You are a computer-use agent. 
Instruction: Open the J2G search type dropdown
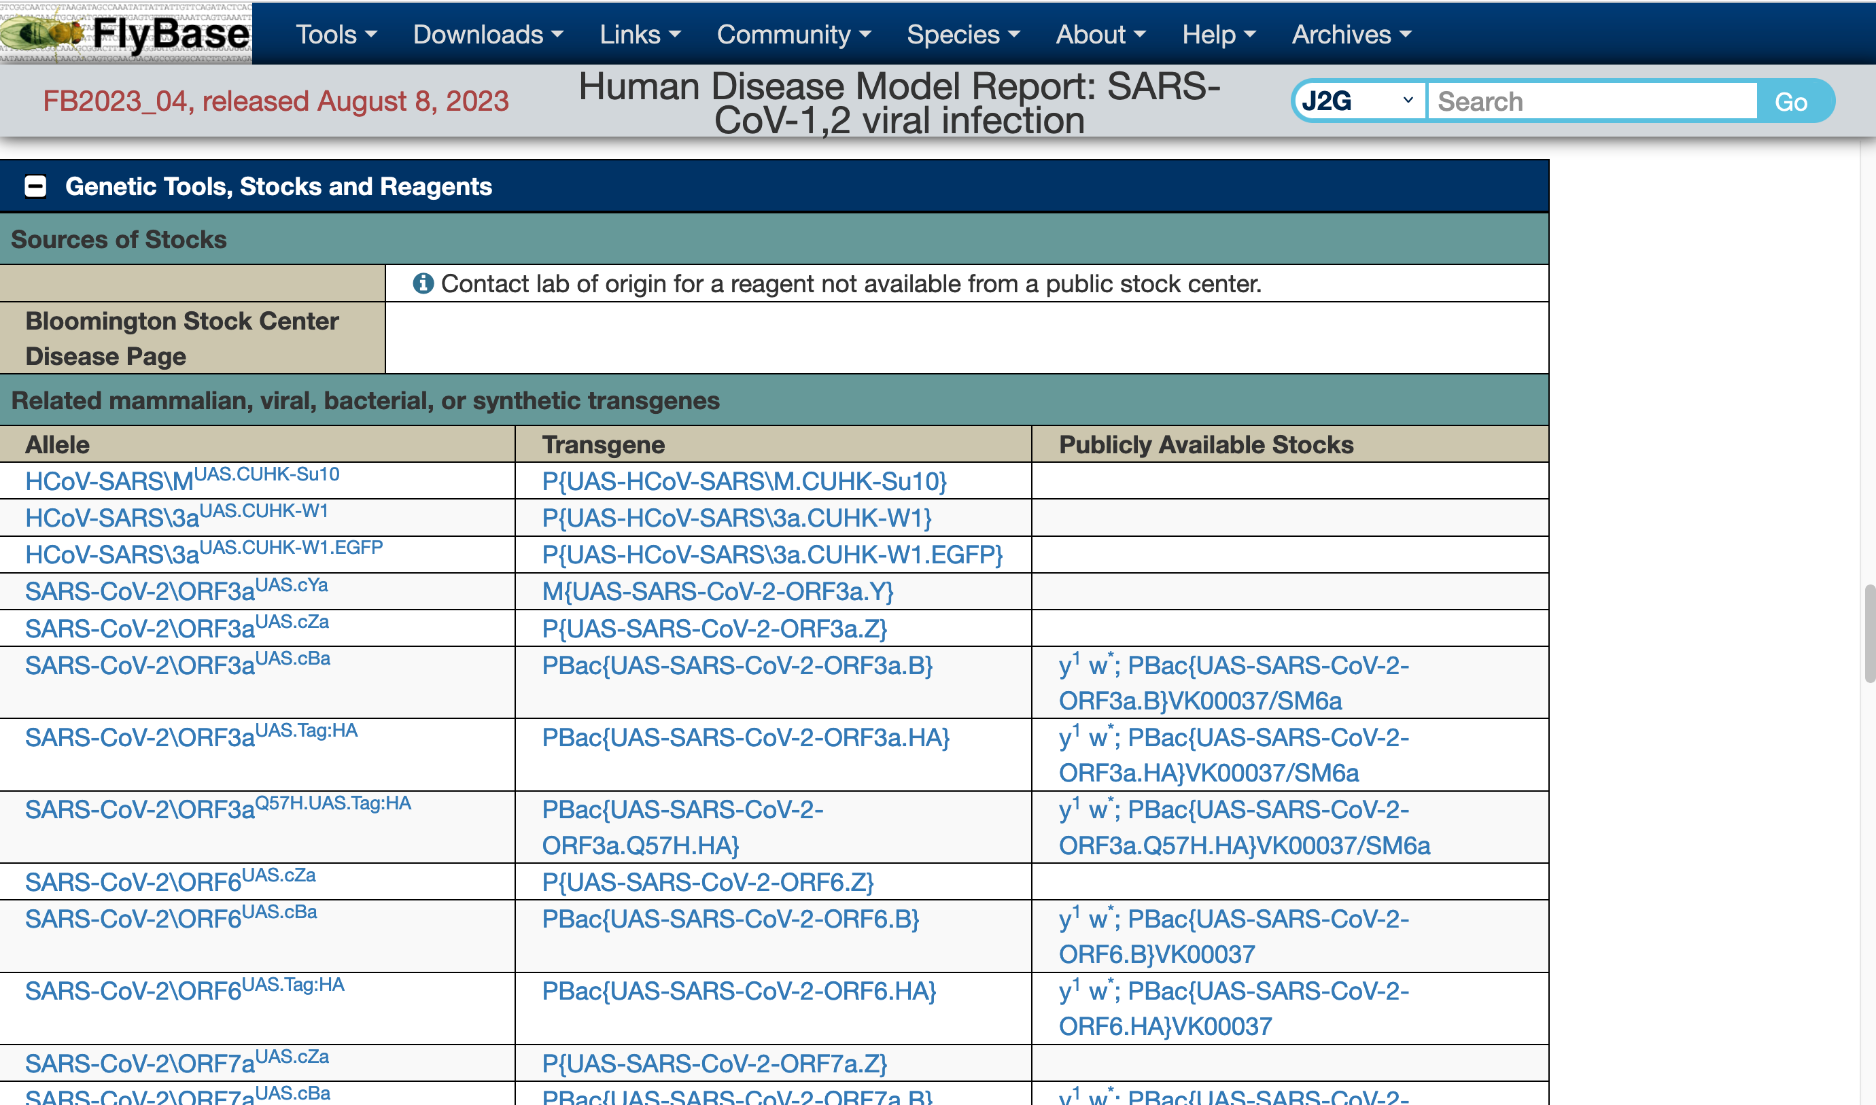click(1358, 101)
